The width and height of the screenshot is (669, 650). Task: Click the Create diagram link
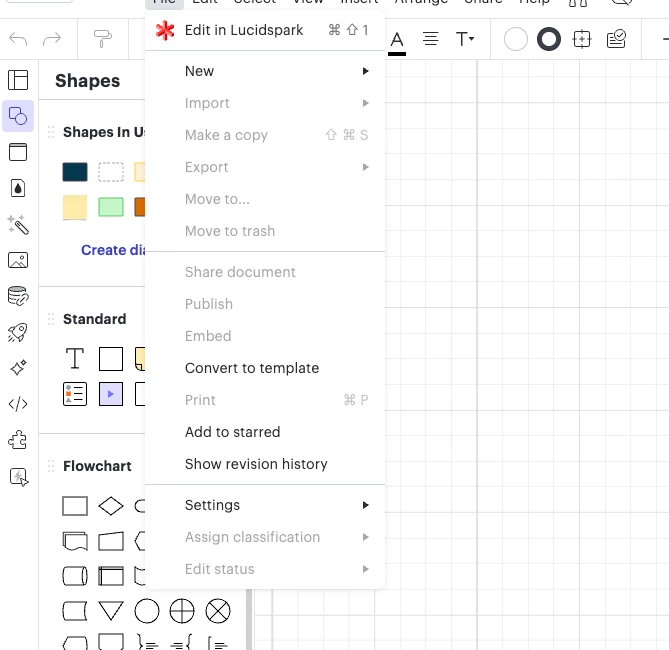point(113,250)
